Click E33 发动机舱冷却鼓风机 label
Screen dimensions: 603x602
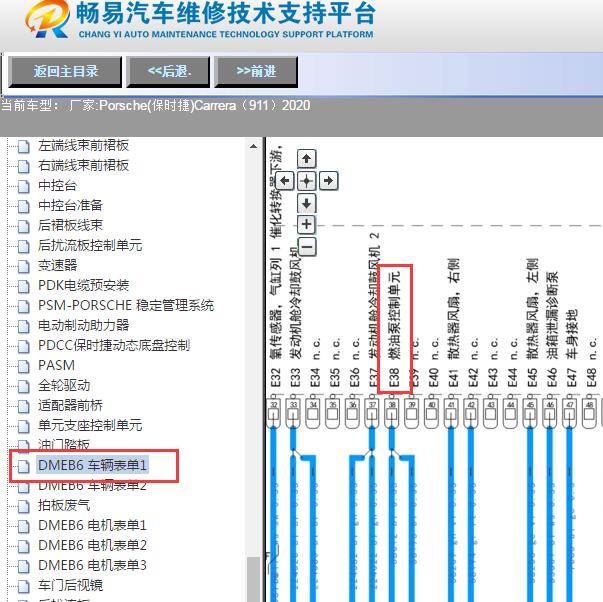(295, 317)
